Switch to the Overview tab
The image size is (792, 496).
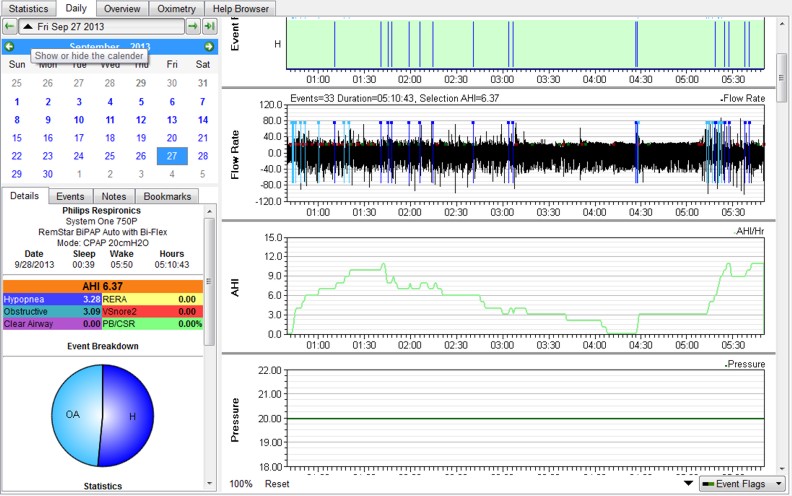point(122,8)
